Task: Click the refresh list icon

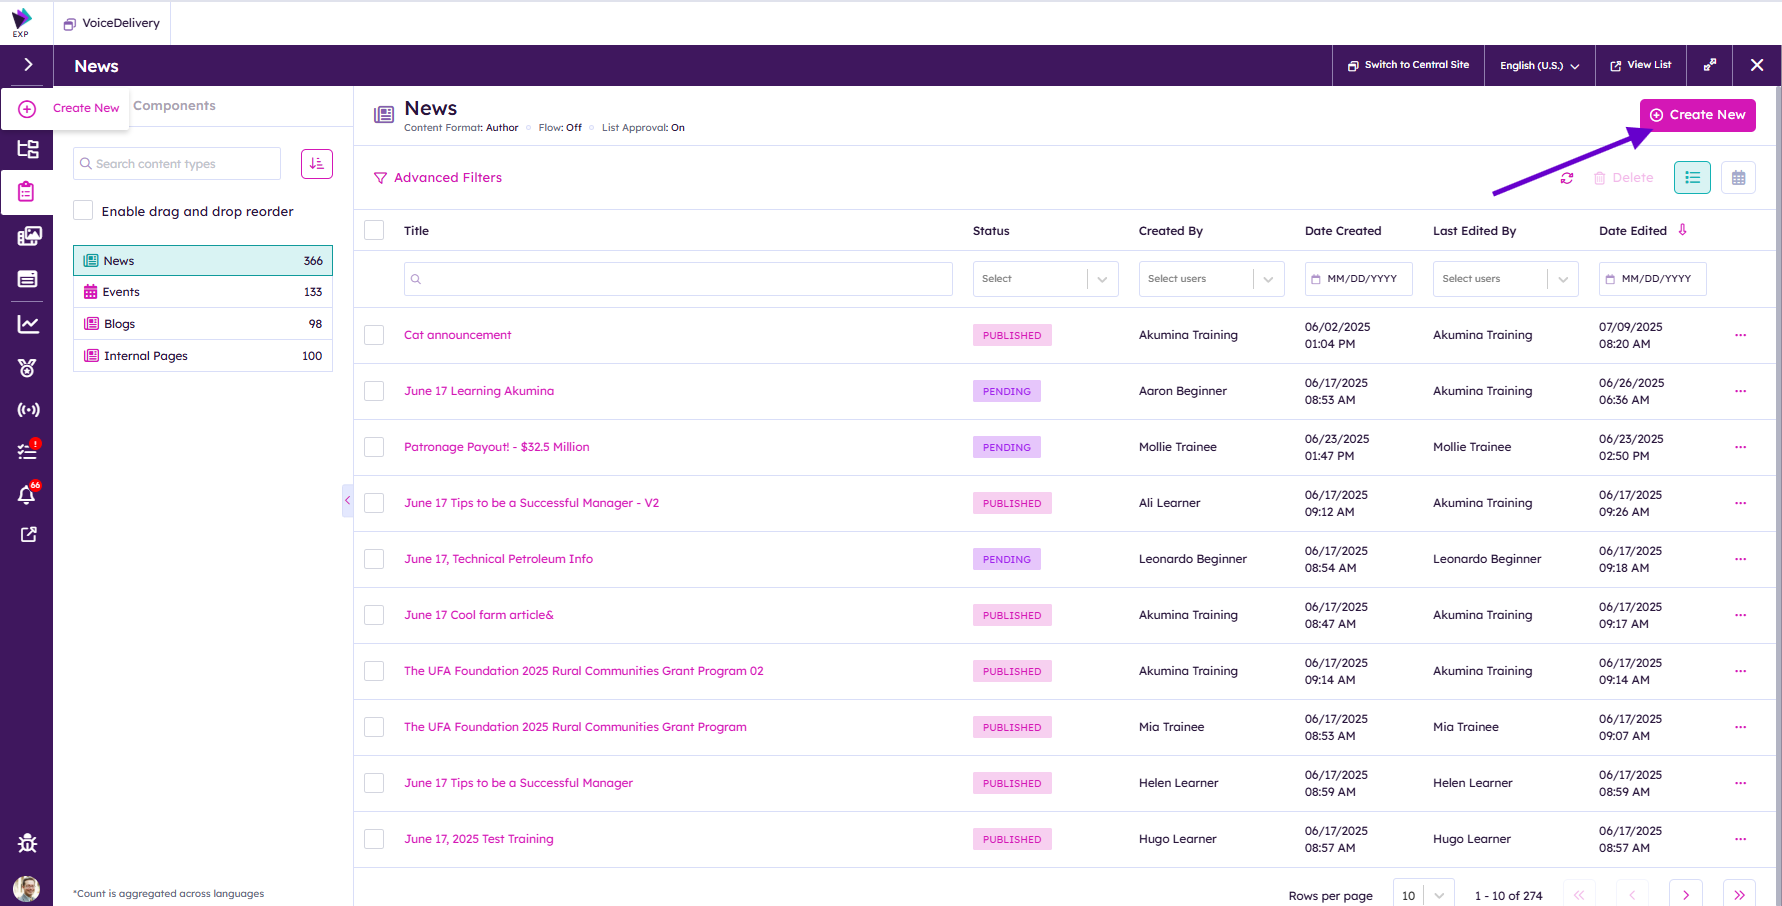Action: (1567, 178)
